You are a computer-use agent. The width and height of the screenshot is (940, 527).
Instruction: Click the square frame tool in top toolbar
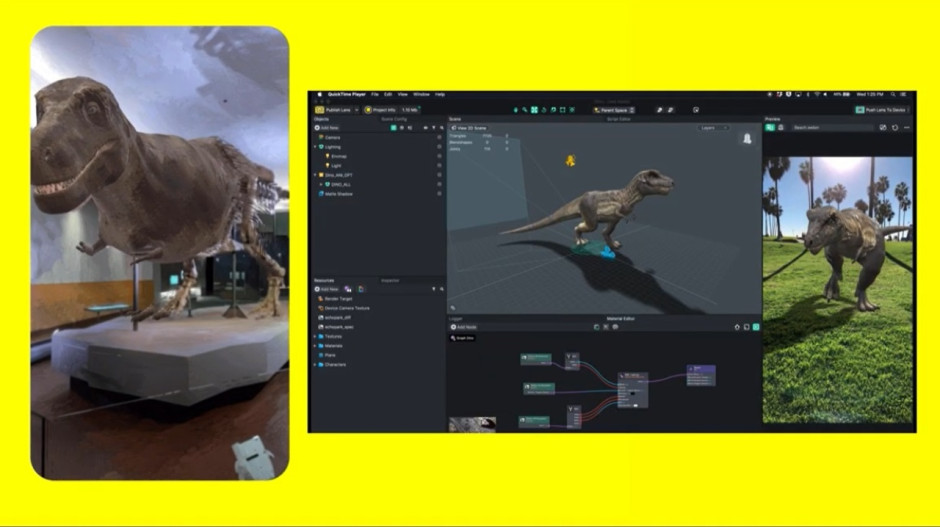pos(562,110)
